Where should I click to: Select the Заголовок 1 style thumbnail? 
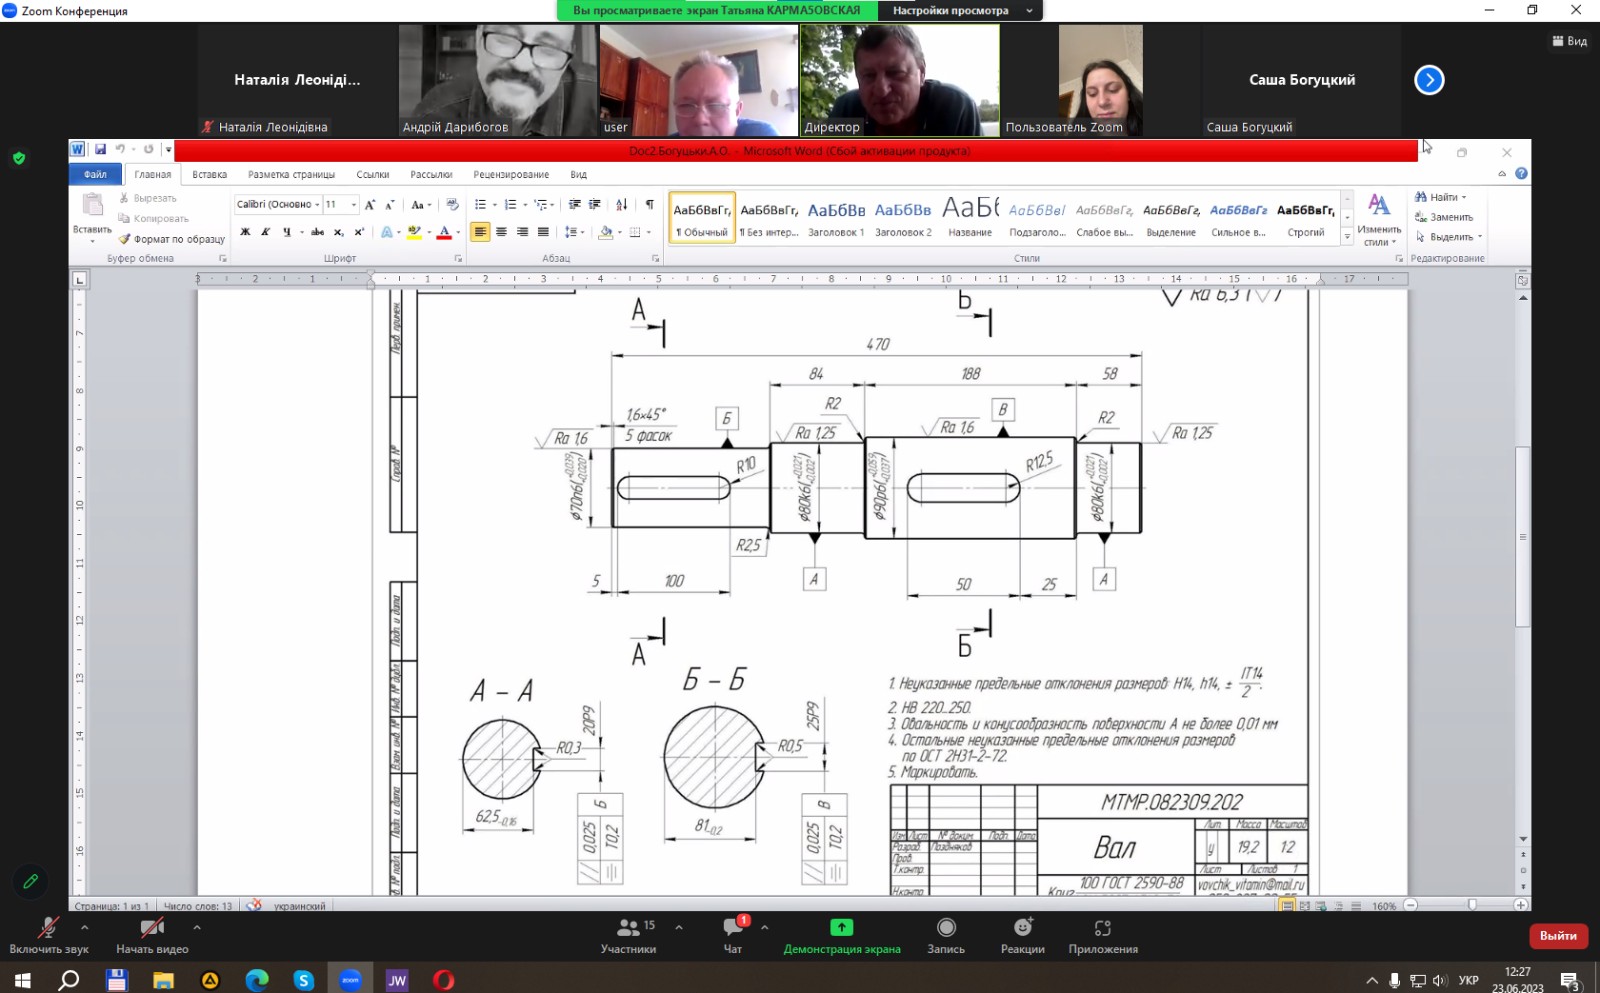(x=836, y=217)
